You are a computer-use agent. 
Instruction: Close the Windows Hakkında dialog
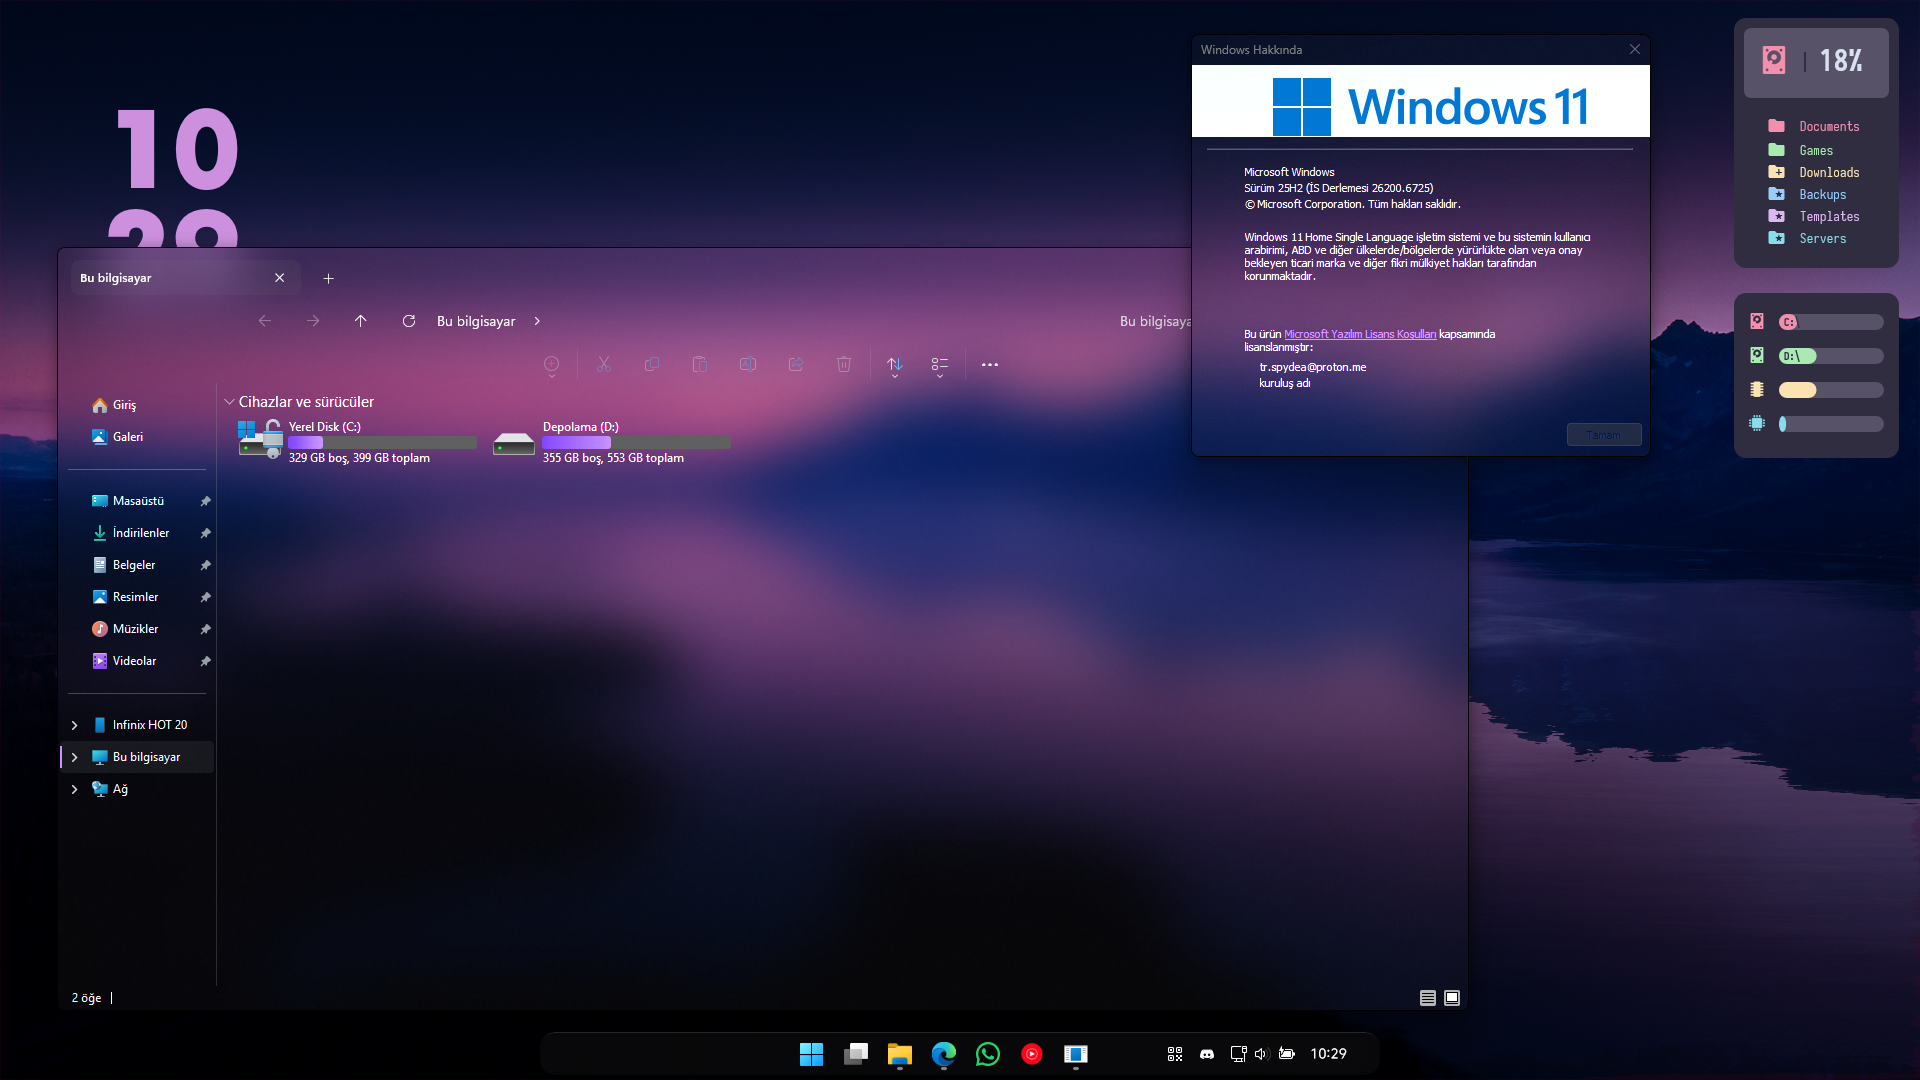1635,49
